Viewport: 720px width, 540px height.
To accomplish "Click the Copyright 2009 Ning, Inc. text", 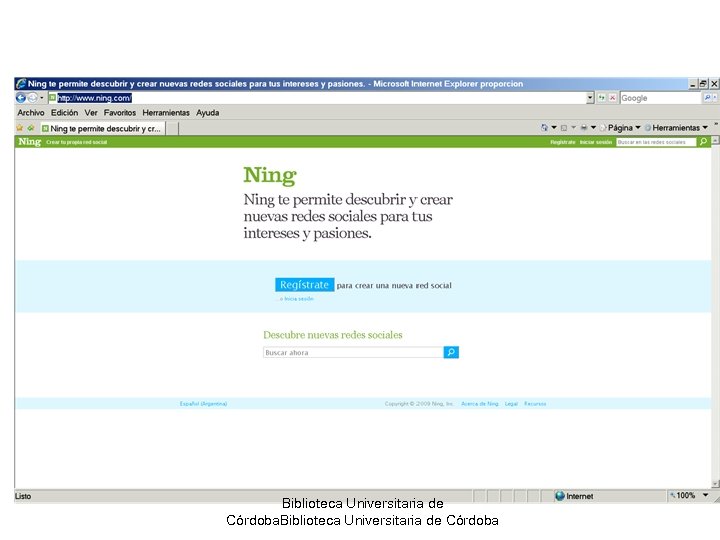I will coord(419,404).
